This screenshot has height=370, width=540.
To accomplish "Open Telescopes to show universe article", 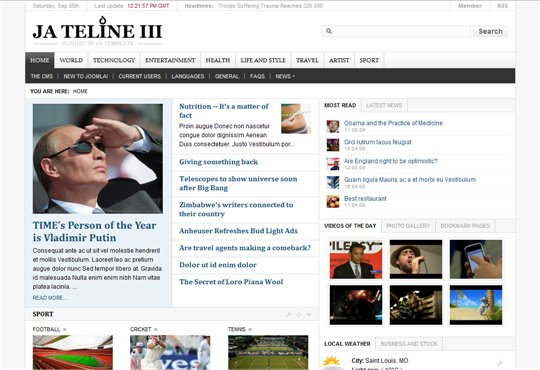I will point(238,183).
